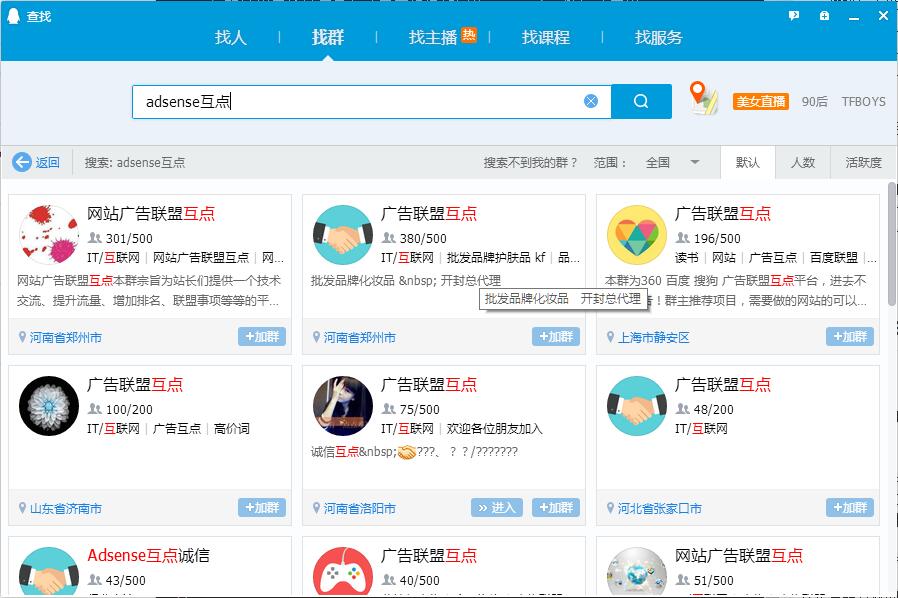Click the location pin icon before 山东省济南市
Viewport: 898px width, 598px height.
22,508
